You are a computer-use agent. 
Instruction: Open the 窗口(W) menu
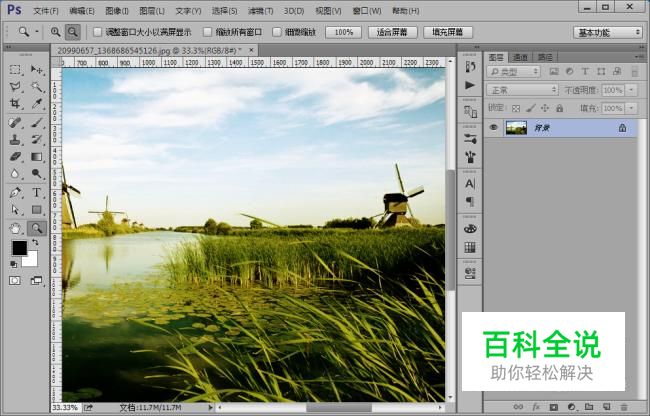pos(366,11)
